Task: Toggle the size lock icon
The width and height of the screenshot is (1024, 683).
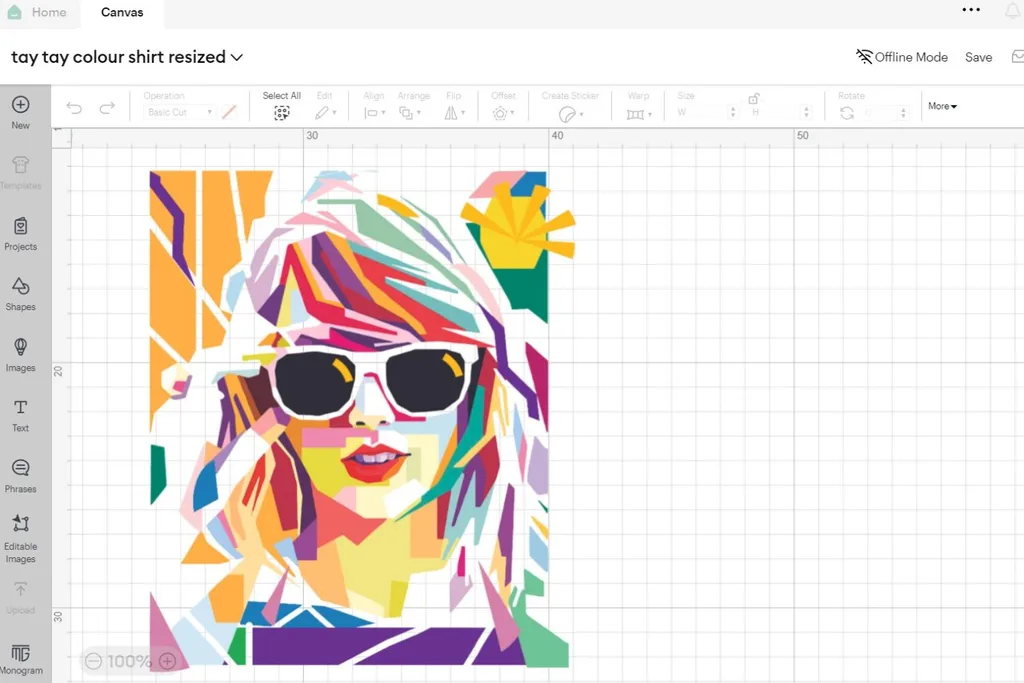Action: 754,99
